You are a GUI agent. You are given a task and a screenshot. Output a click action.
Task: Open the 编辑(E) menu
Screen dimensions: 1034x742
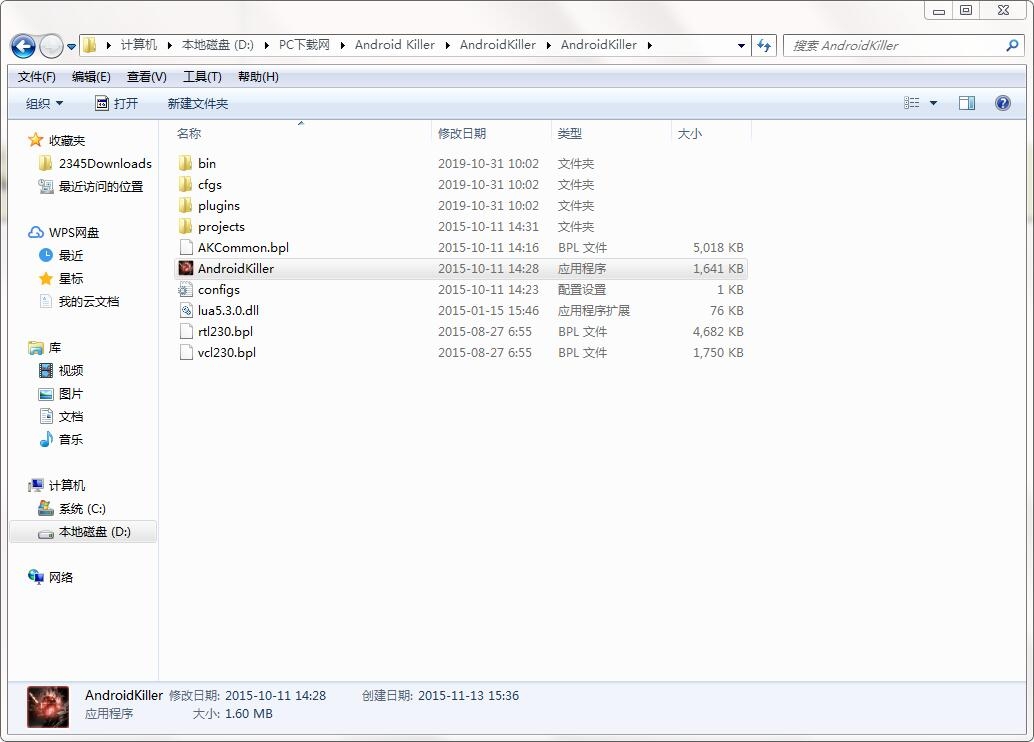(x=91, y=77)
